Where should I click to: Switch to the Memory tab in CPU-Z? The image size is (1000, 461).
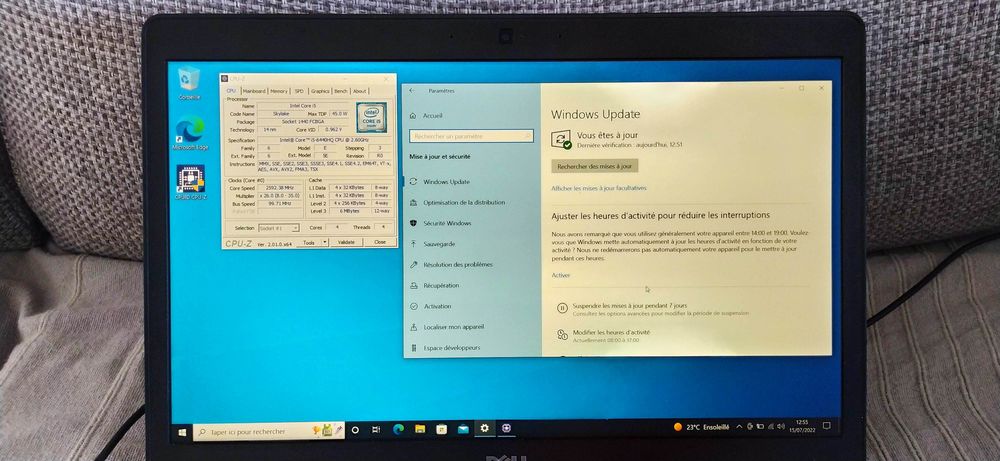279,91
